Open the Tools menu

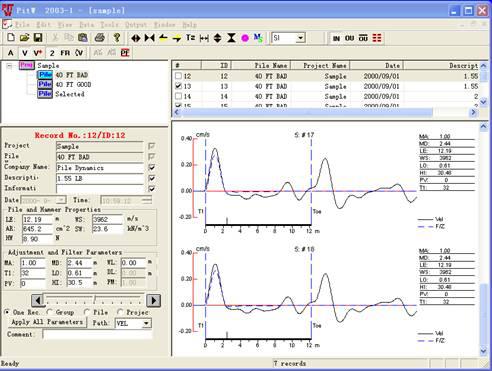(109, 25)
